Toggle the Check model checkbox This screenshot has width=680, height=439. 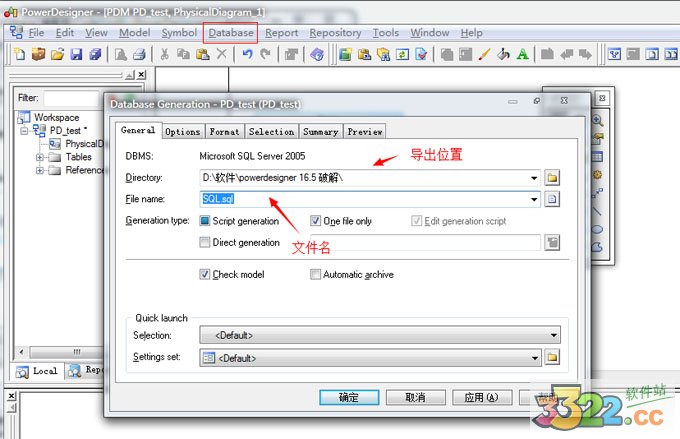pos(204,274)
